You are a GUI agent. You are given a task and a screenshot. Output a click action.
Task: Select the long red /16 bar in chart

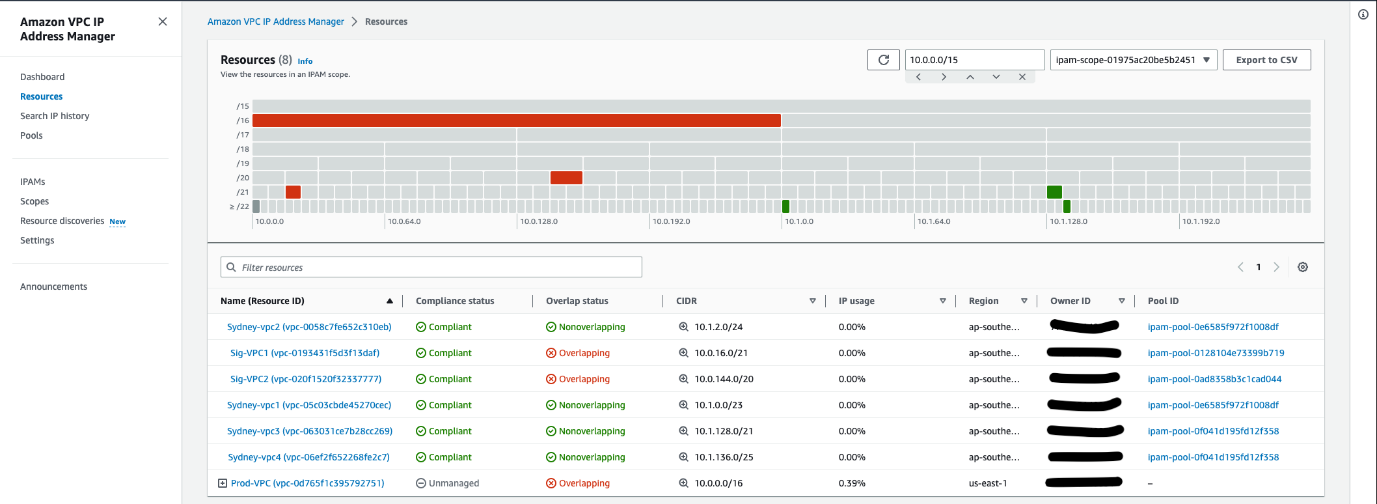(516, 120)
